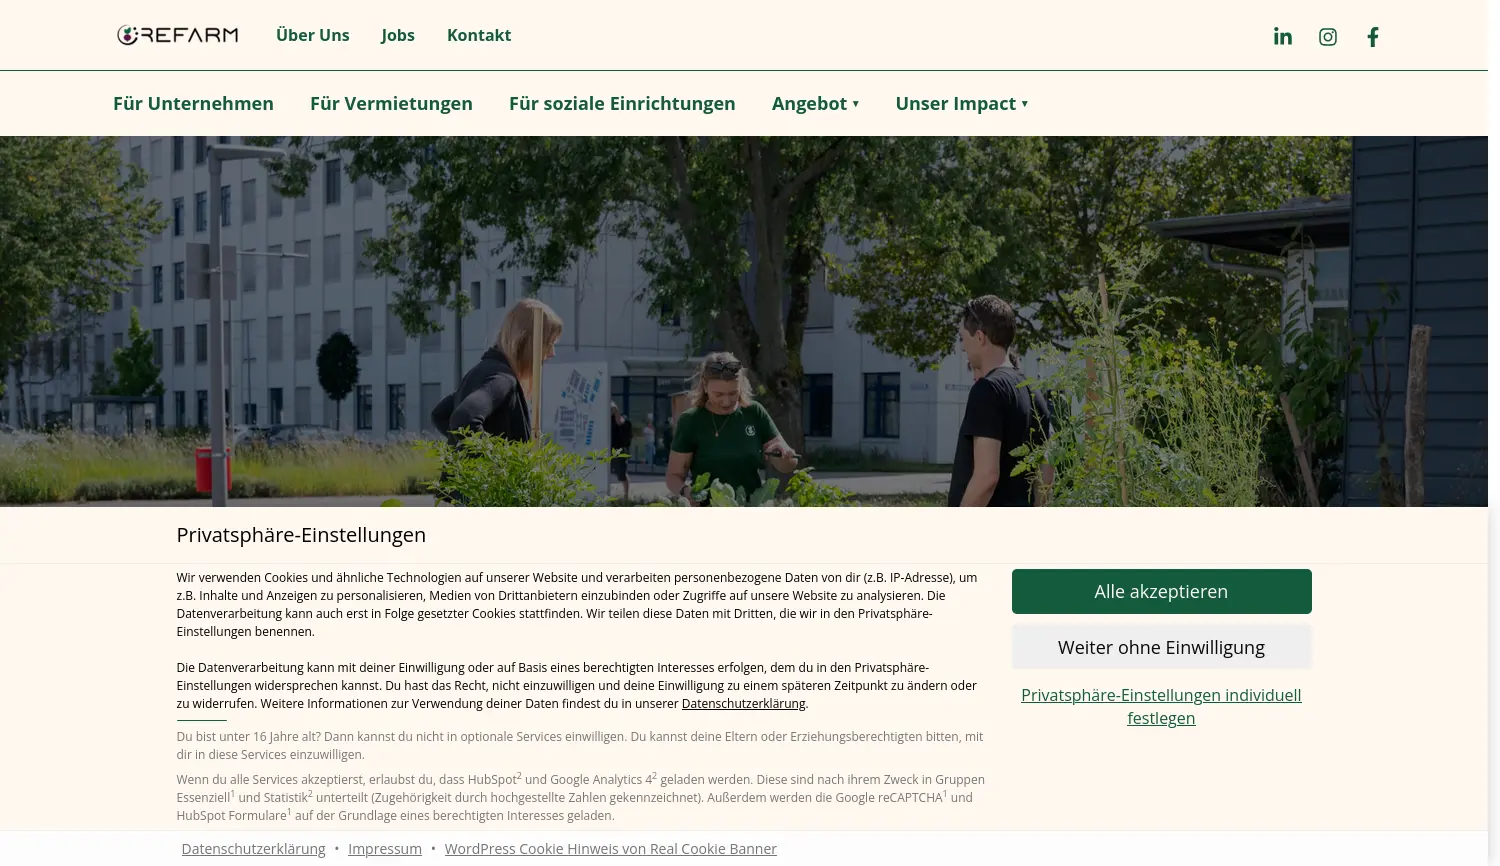Open the Impressum page
The image size is (1500, 866).
(x=384, y=848)
